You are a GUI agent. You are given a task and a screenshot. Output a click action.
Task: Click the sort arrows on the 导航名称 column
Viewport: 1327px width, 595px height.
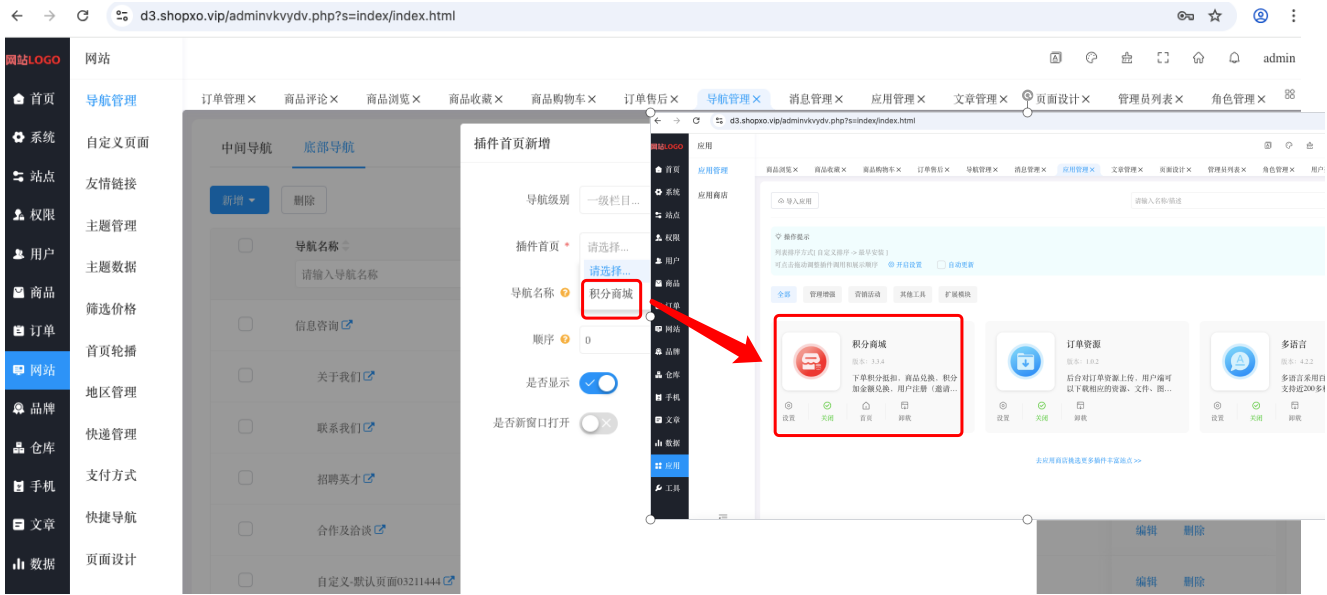point(347,246)
